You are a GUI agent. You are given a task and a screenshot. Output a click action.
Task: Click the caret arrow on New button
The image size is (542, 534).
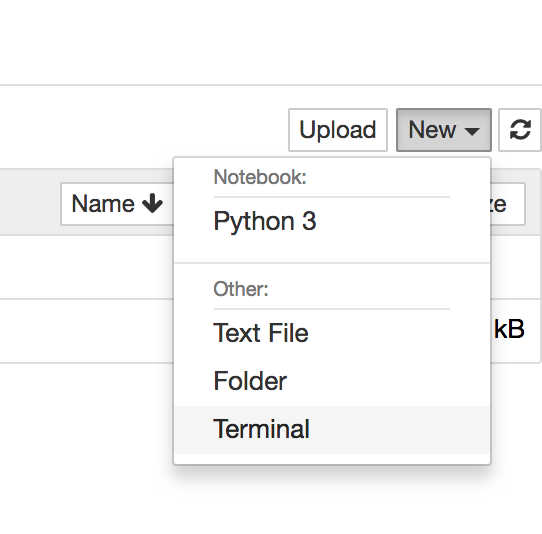(x=472, y=131)
